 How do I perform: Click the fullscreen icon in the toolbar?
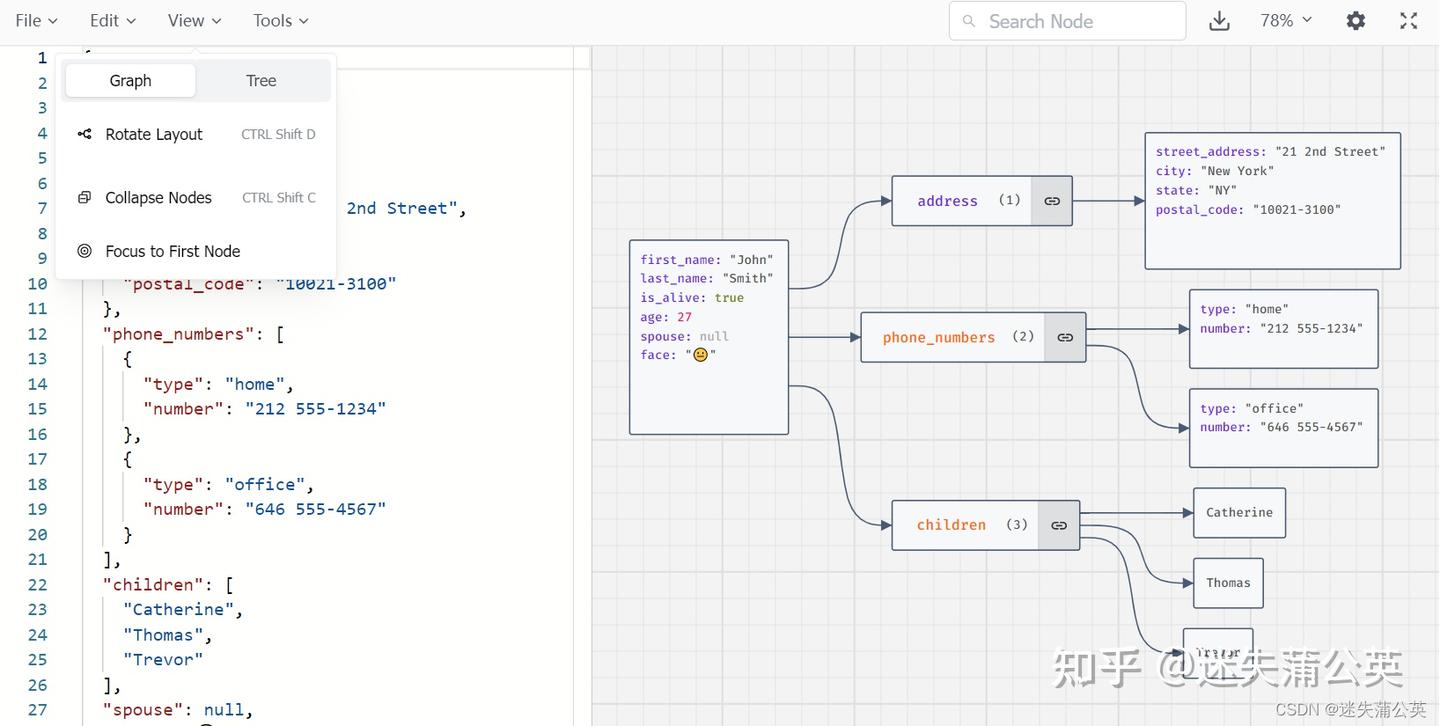(1409, 21)
